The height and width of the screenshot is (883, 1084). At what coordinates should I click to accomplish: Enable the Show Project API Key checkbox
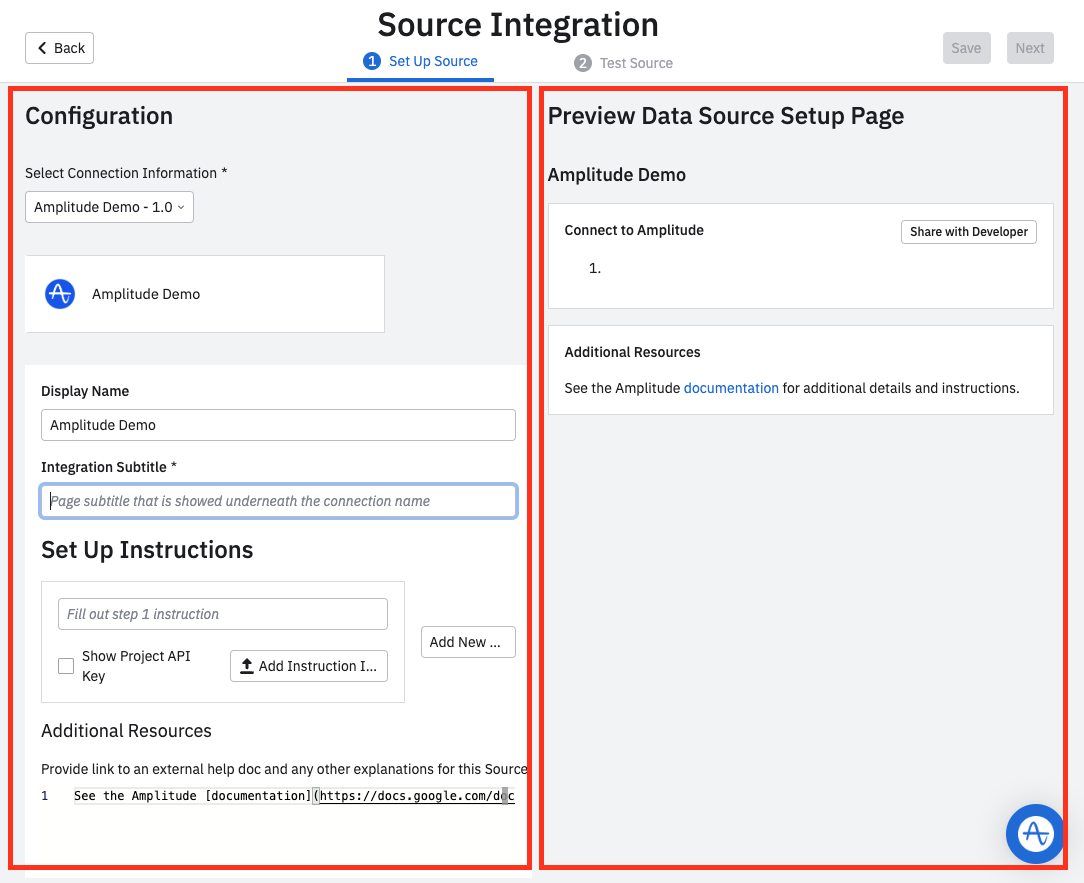pyautogui.click(x=66, y=666)
